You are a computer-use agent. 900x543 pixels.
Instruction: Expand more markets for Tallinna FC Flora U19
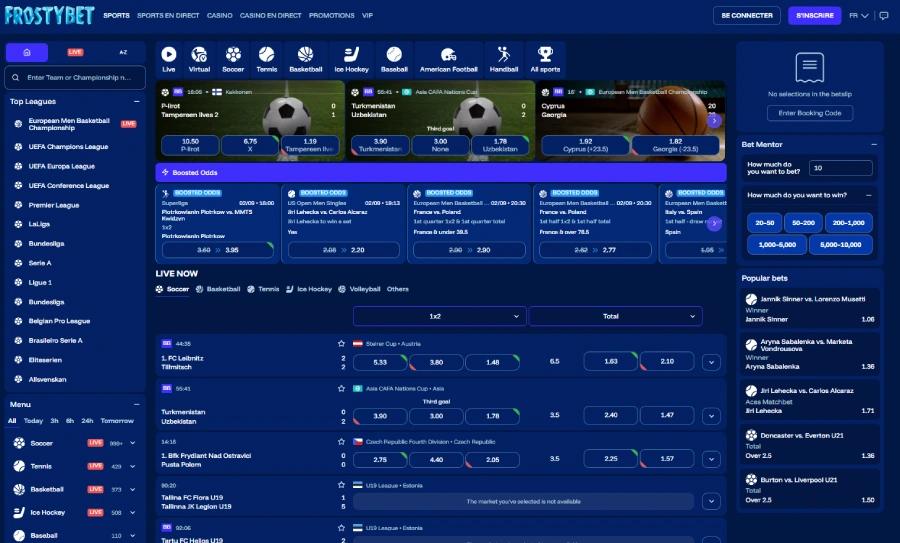click(x=711, y=501)
